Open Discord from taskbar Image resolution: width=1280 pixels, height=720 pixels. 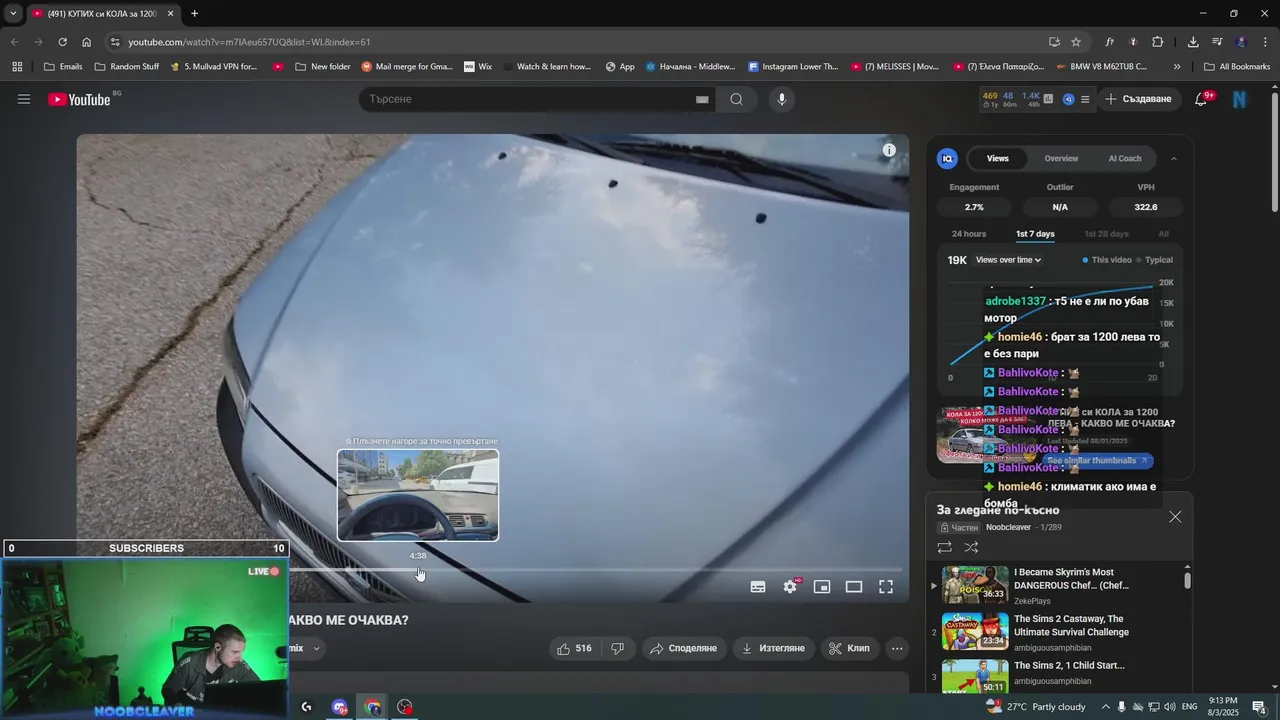click(340, 707)
